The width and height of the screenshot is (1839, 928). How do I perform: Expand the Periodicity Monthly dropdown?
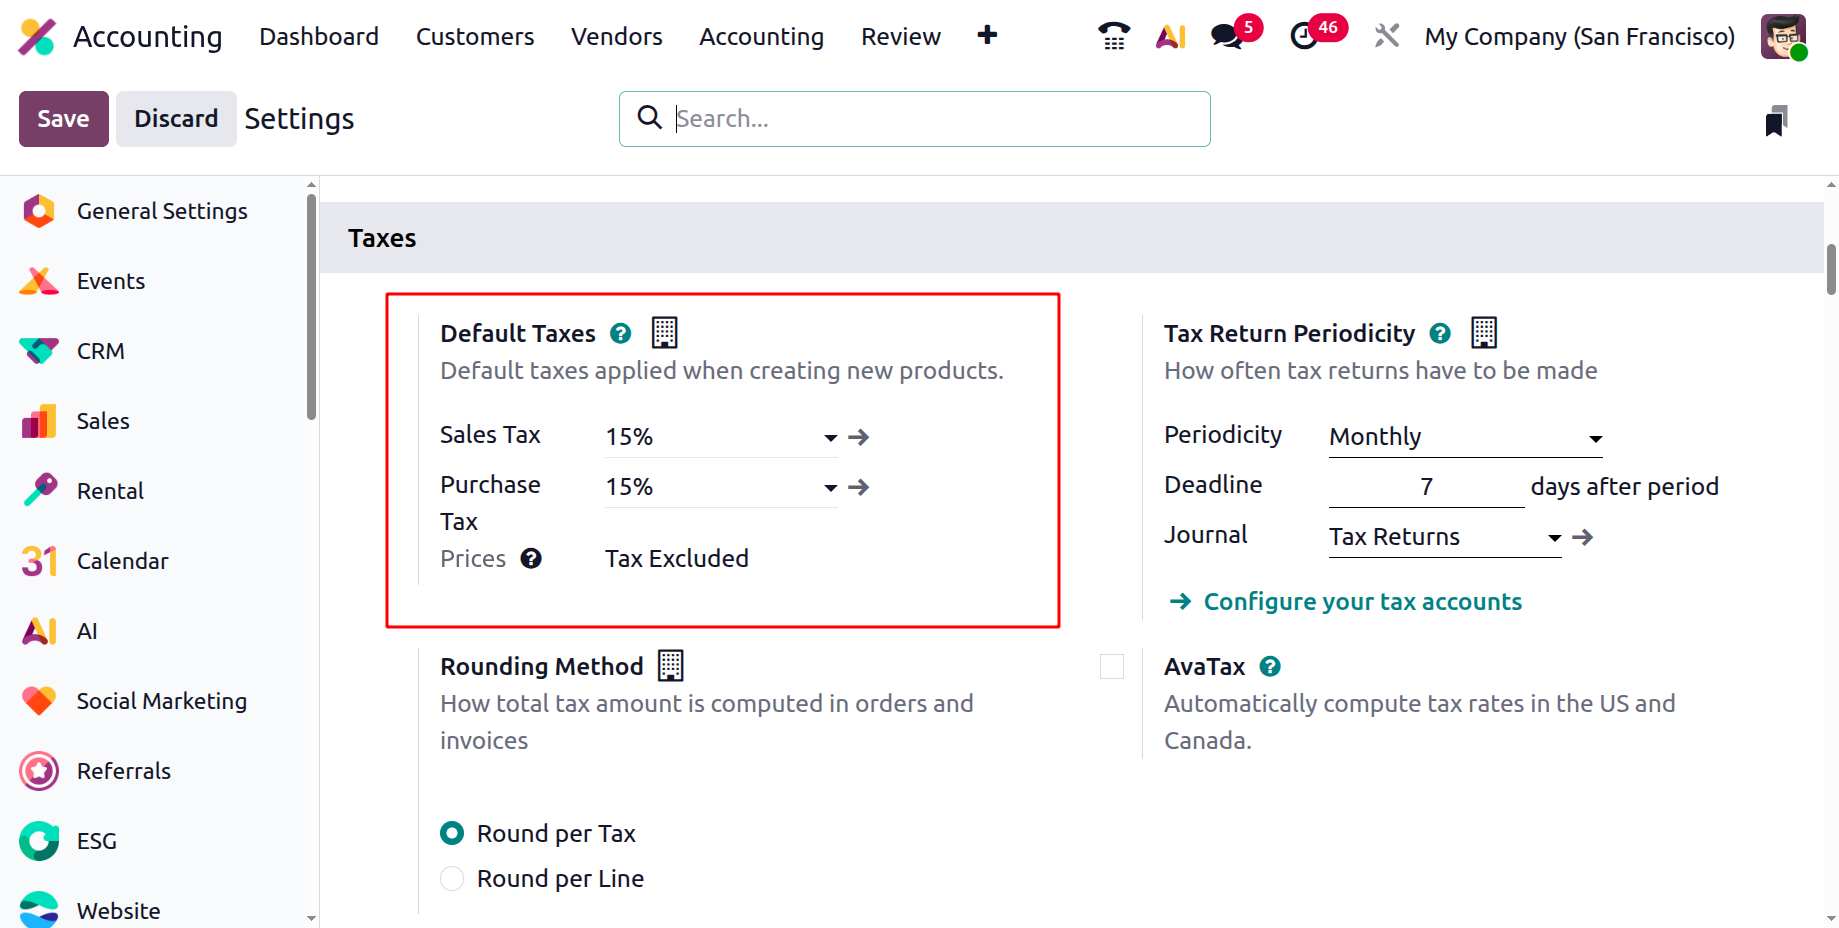tap(1595, 438)
